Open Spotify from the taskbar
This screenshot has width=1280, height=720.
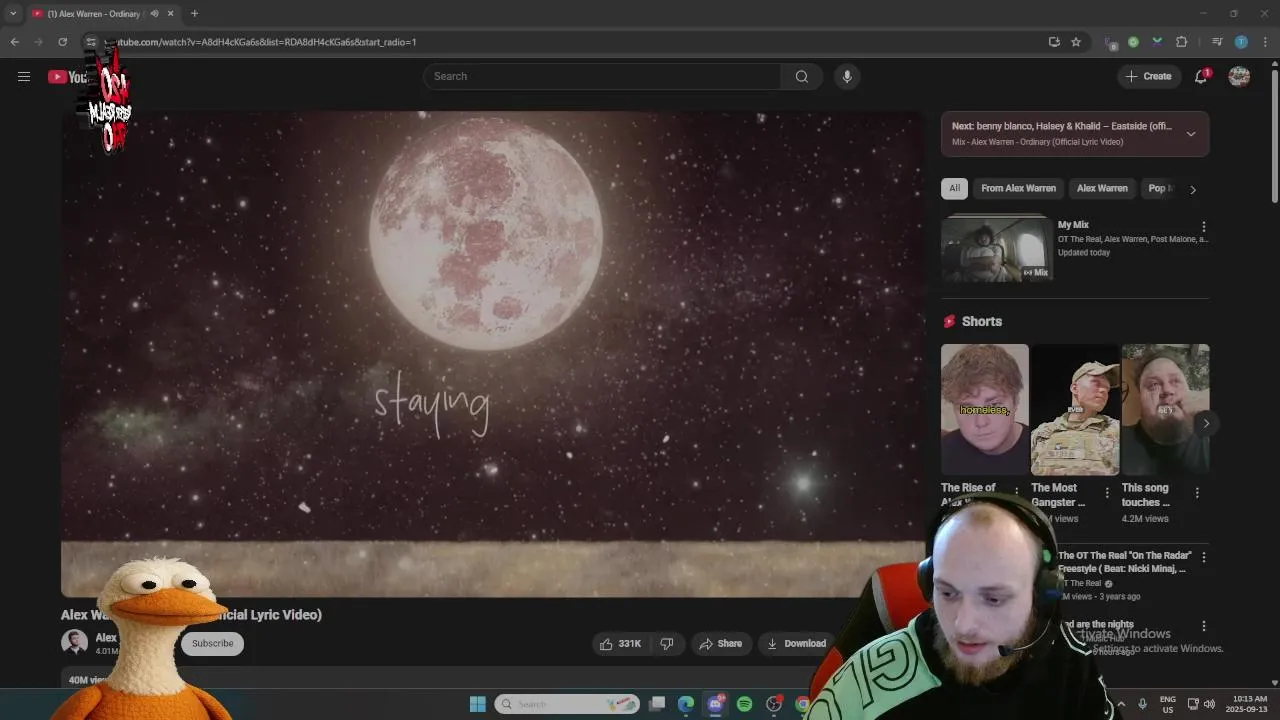click(744, 704)
